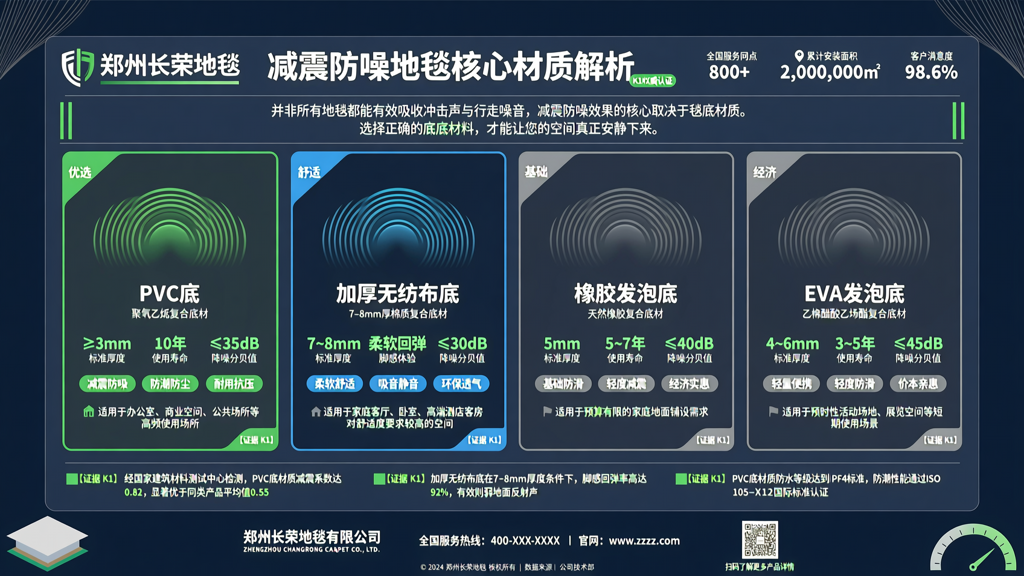Click the 聚氯乙烯复合底材 subtitle
Screen dimensions: 1024x576
pyautogui.click(x=170, y=313)
